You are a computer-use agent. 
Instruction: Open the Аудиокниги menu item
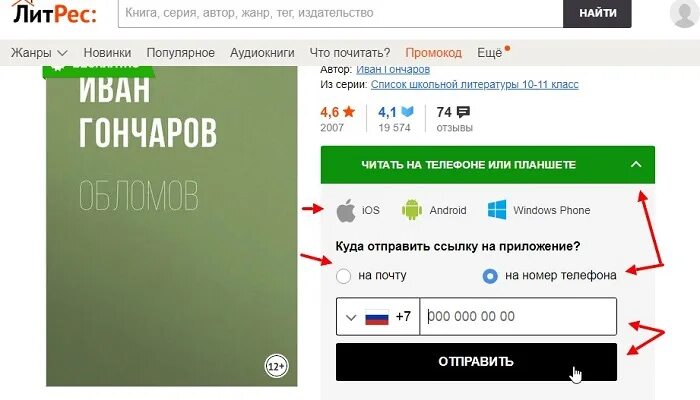(262, 53)
